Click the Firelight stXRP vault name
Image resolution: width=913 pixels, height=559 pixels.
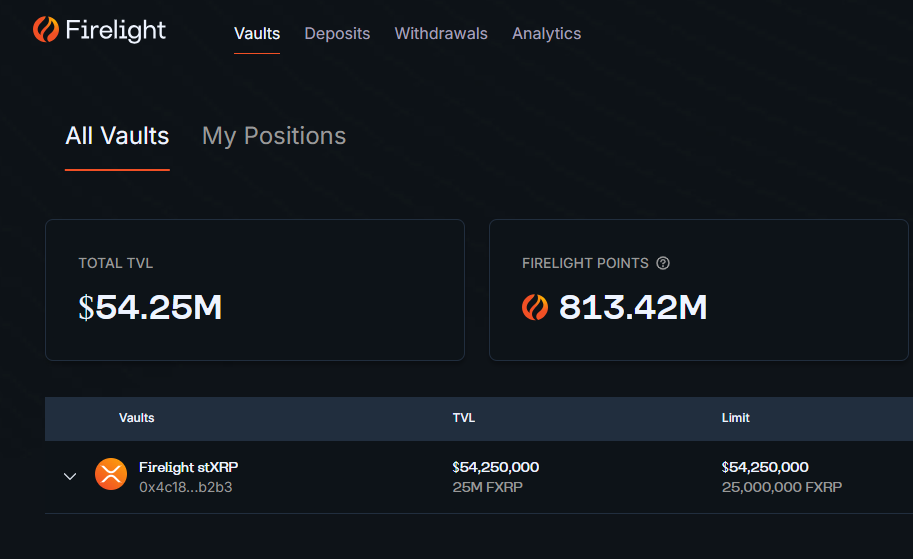pos(188,467)
